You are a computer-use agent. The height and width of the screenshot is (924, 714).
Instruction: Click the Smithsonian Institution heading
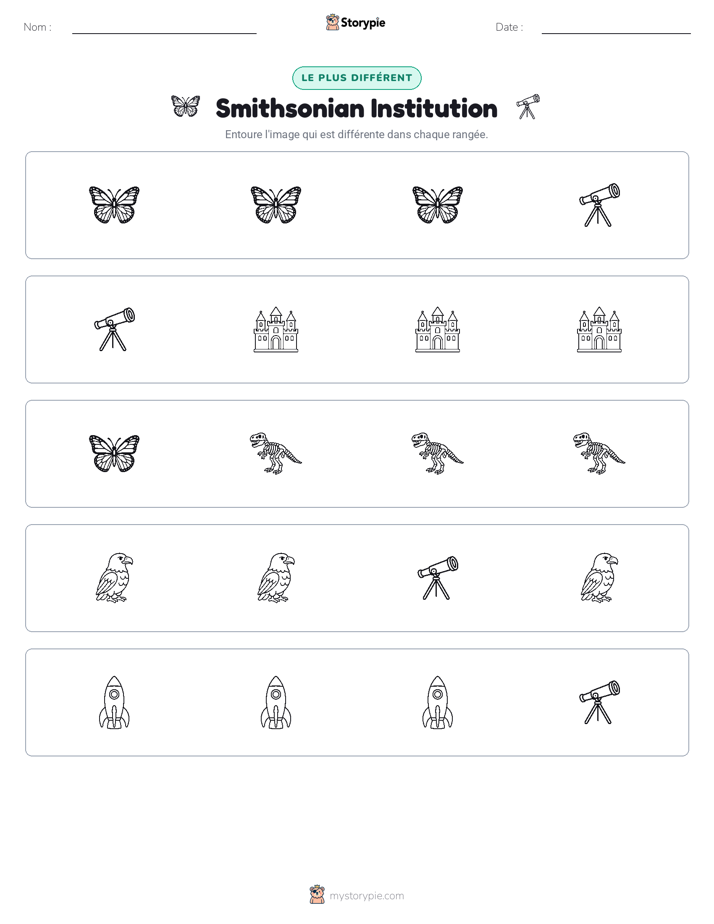click(x=356, y=108)
